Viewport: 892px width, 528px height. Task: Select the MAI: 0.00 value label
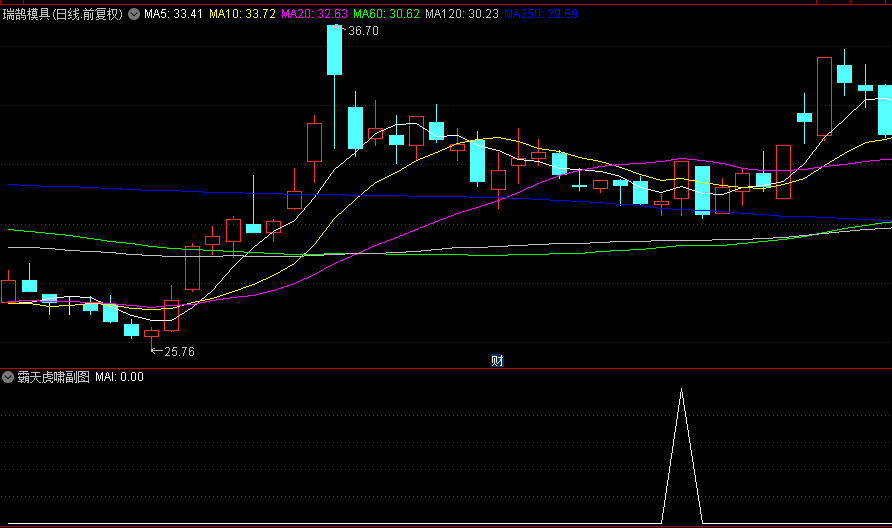coord(119,377)
